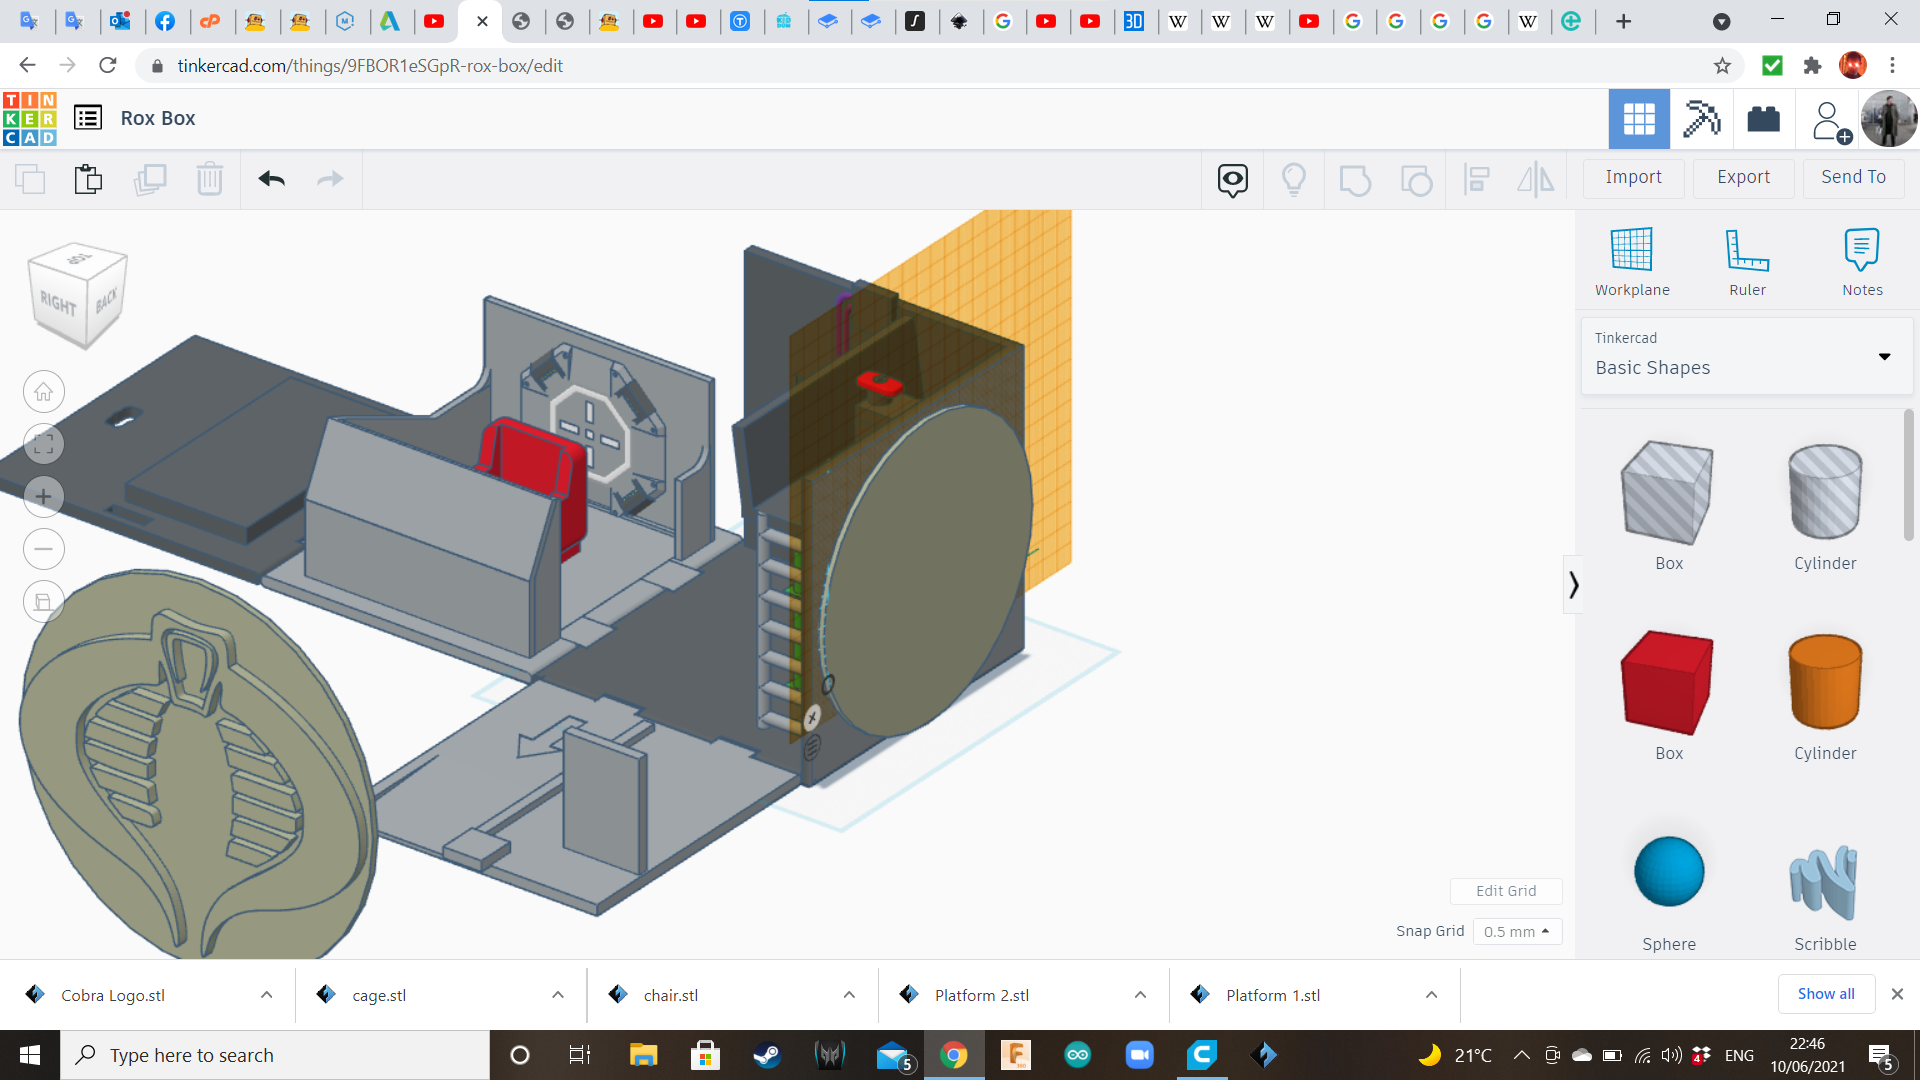The height and width of the screenshot is (1080, 1920).
Task: Open the Export menu
Action: [x=1742, y=177]
